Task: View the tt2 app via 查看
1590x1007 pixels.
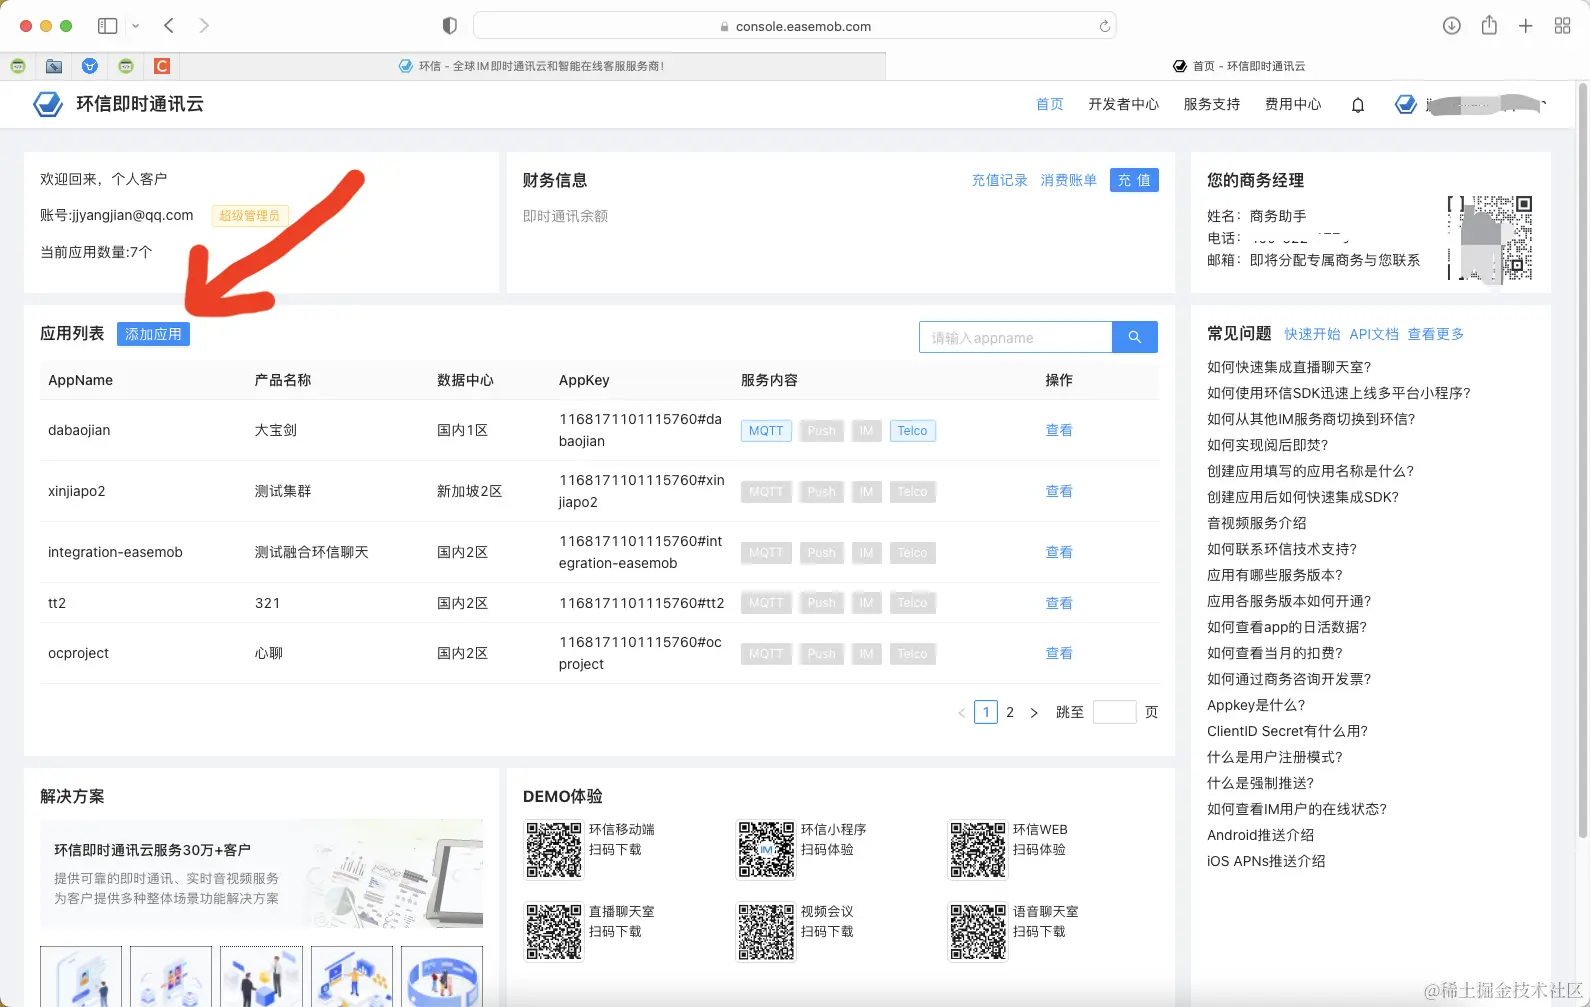Action: pos(1059,603)
